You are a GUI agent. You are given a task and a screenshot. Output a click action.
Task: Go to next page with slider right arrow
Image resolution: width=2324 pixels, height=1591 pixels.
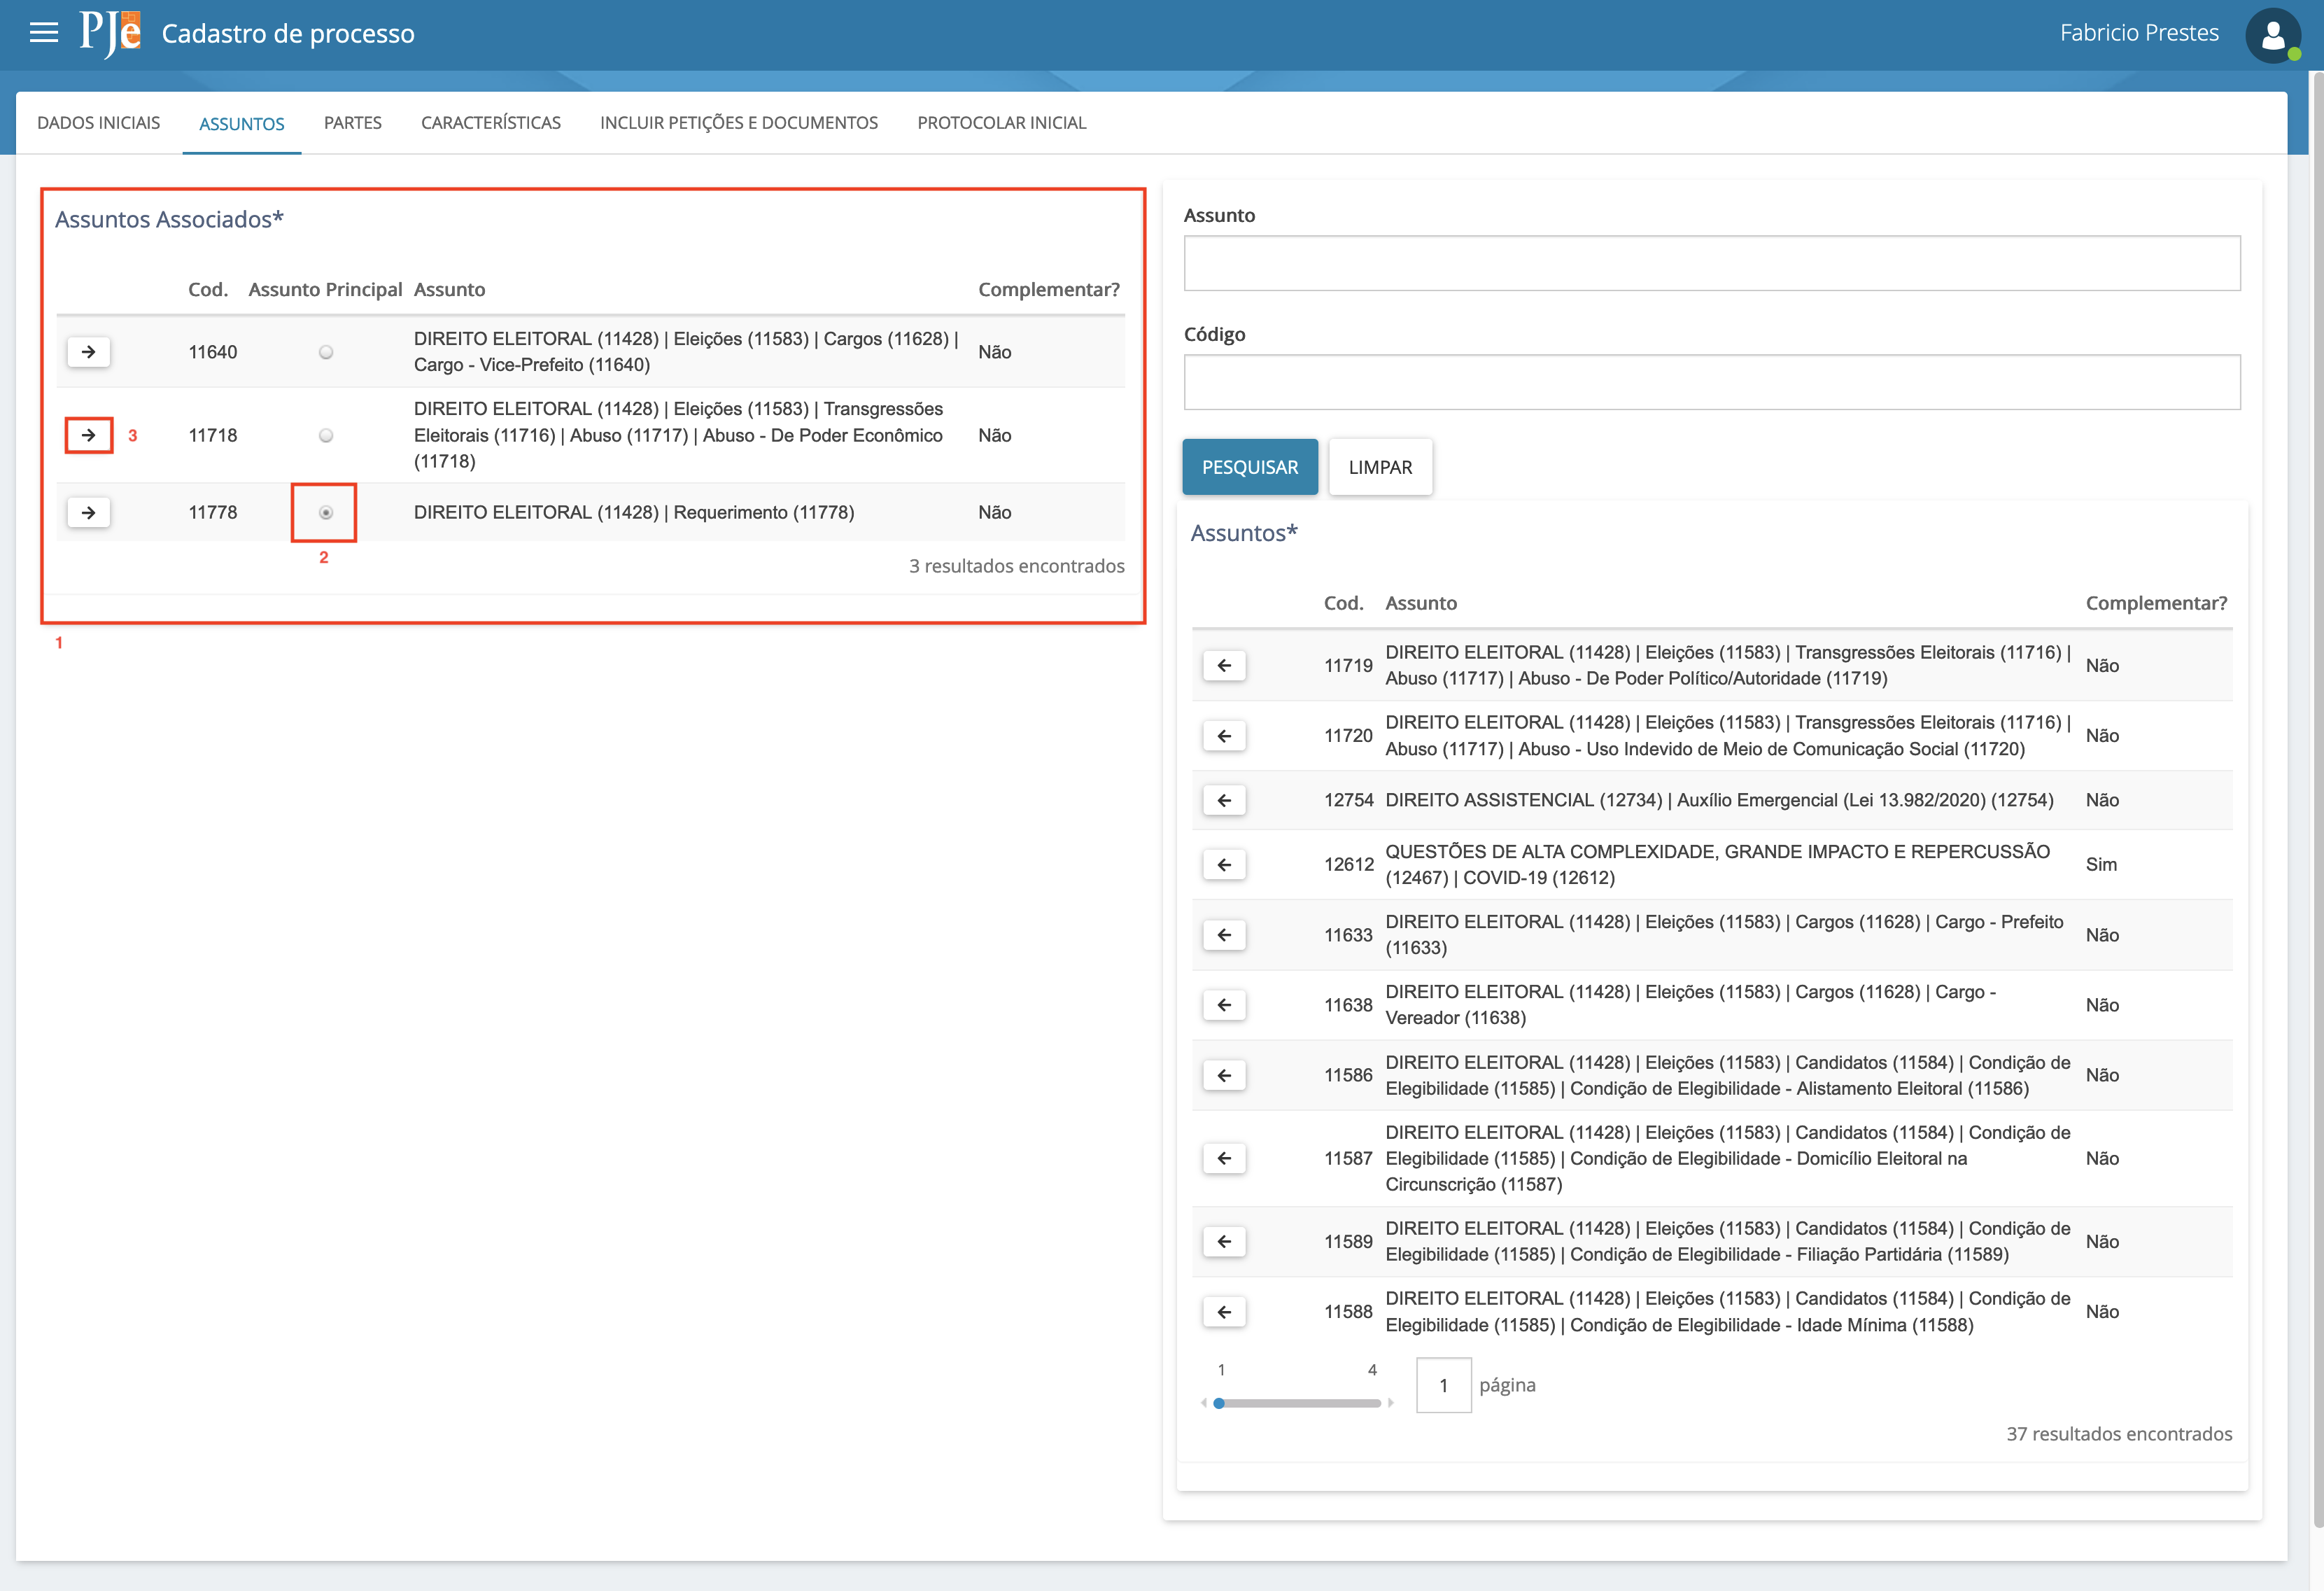[x=1391, y=1403]
